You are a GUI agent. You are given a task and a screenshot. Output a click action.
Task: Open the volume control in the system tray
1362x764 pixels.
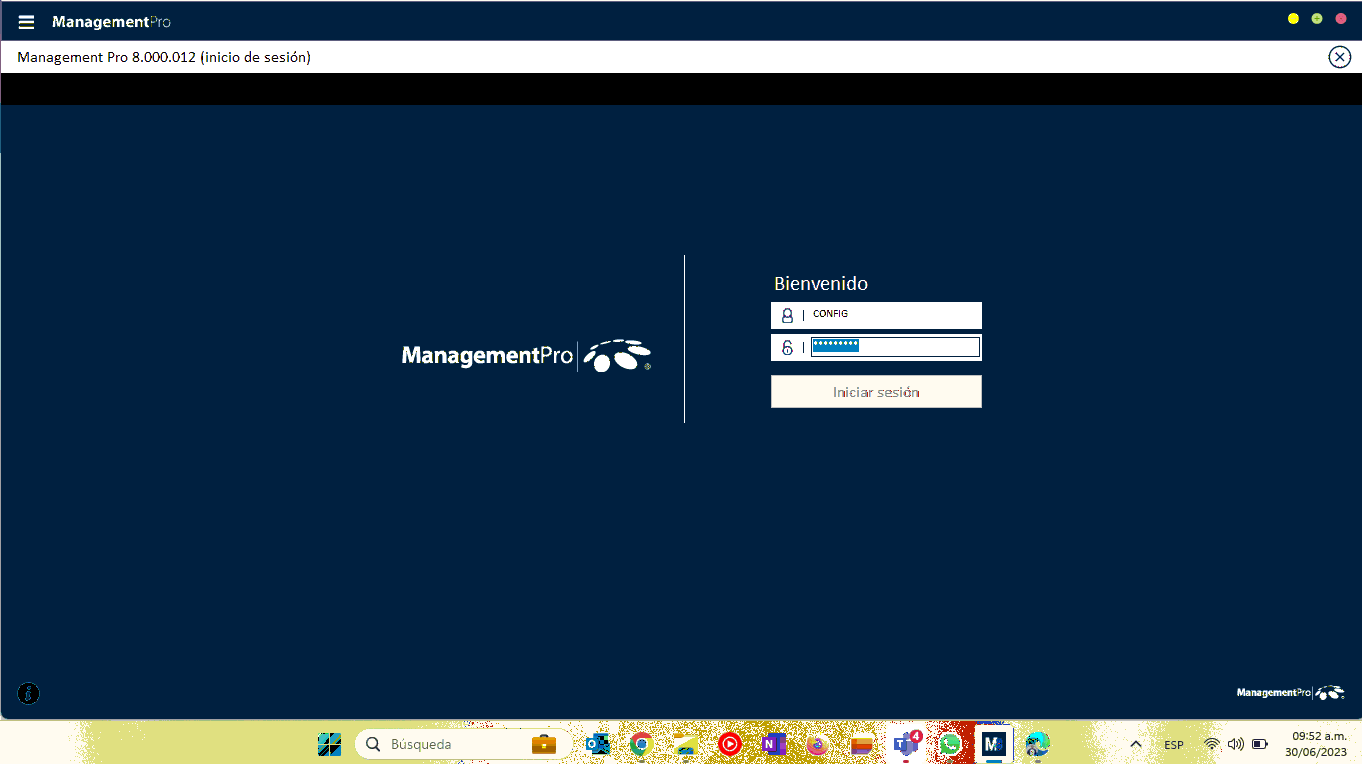coord(1236,744)
